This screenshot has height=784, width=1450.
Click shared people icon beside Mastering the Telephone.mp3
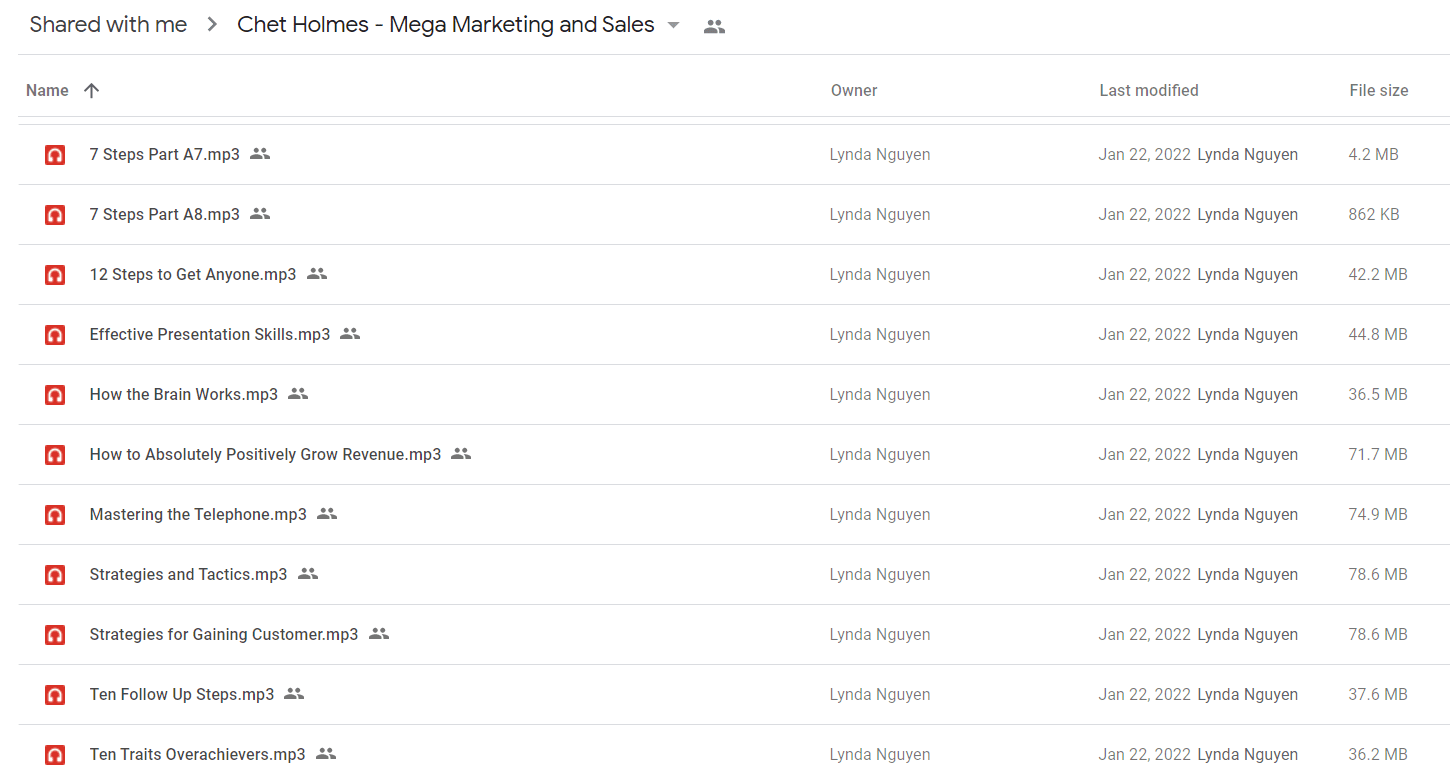[327, 514]
